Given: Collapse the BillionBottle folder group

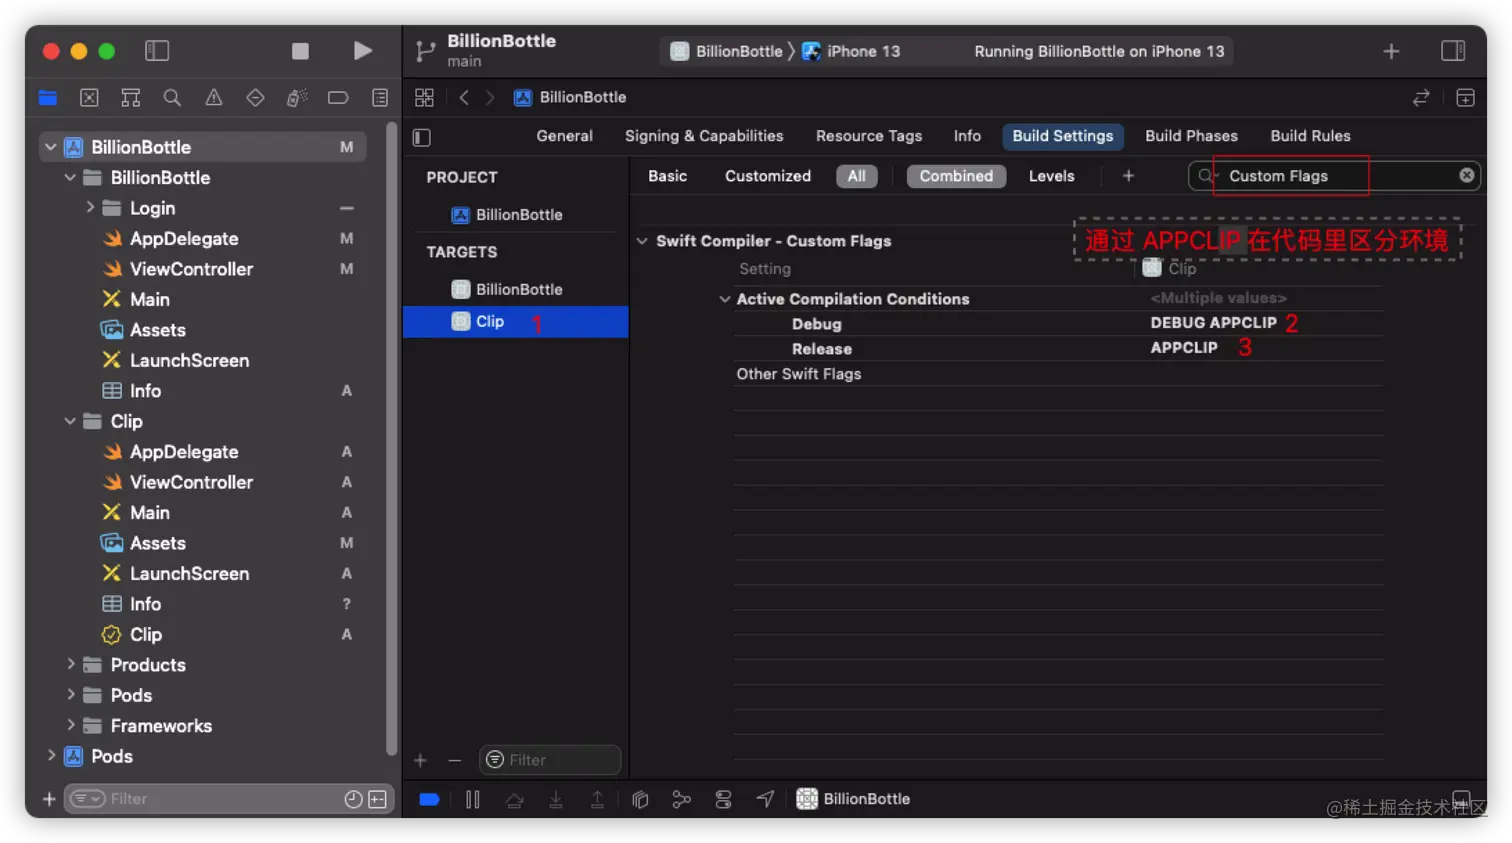Looking at the screenshot, I should coord(70,177).
